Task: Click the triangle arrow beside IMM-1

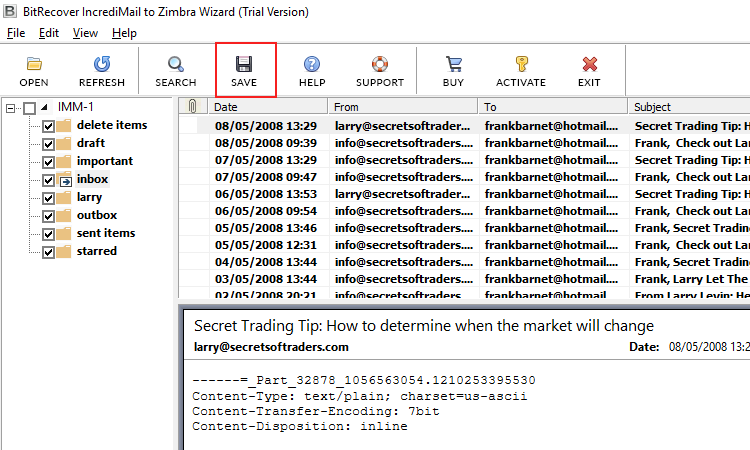Action: coord(44,107)
